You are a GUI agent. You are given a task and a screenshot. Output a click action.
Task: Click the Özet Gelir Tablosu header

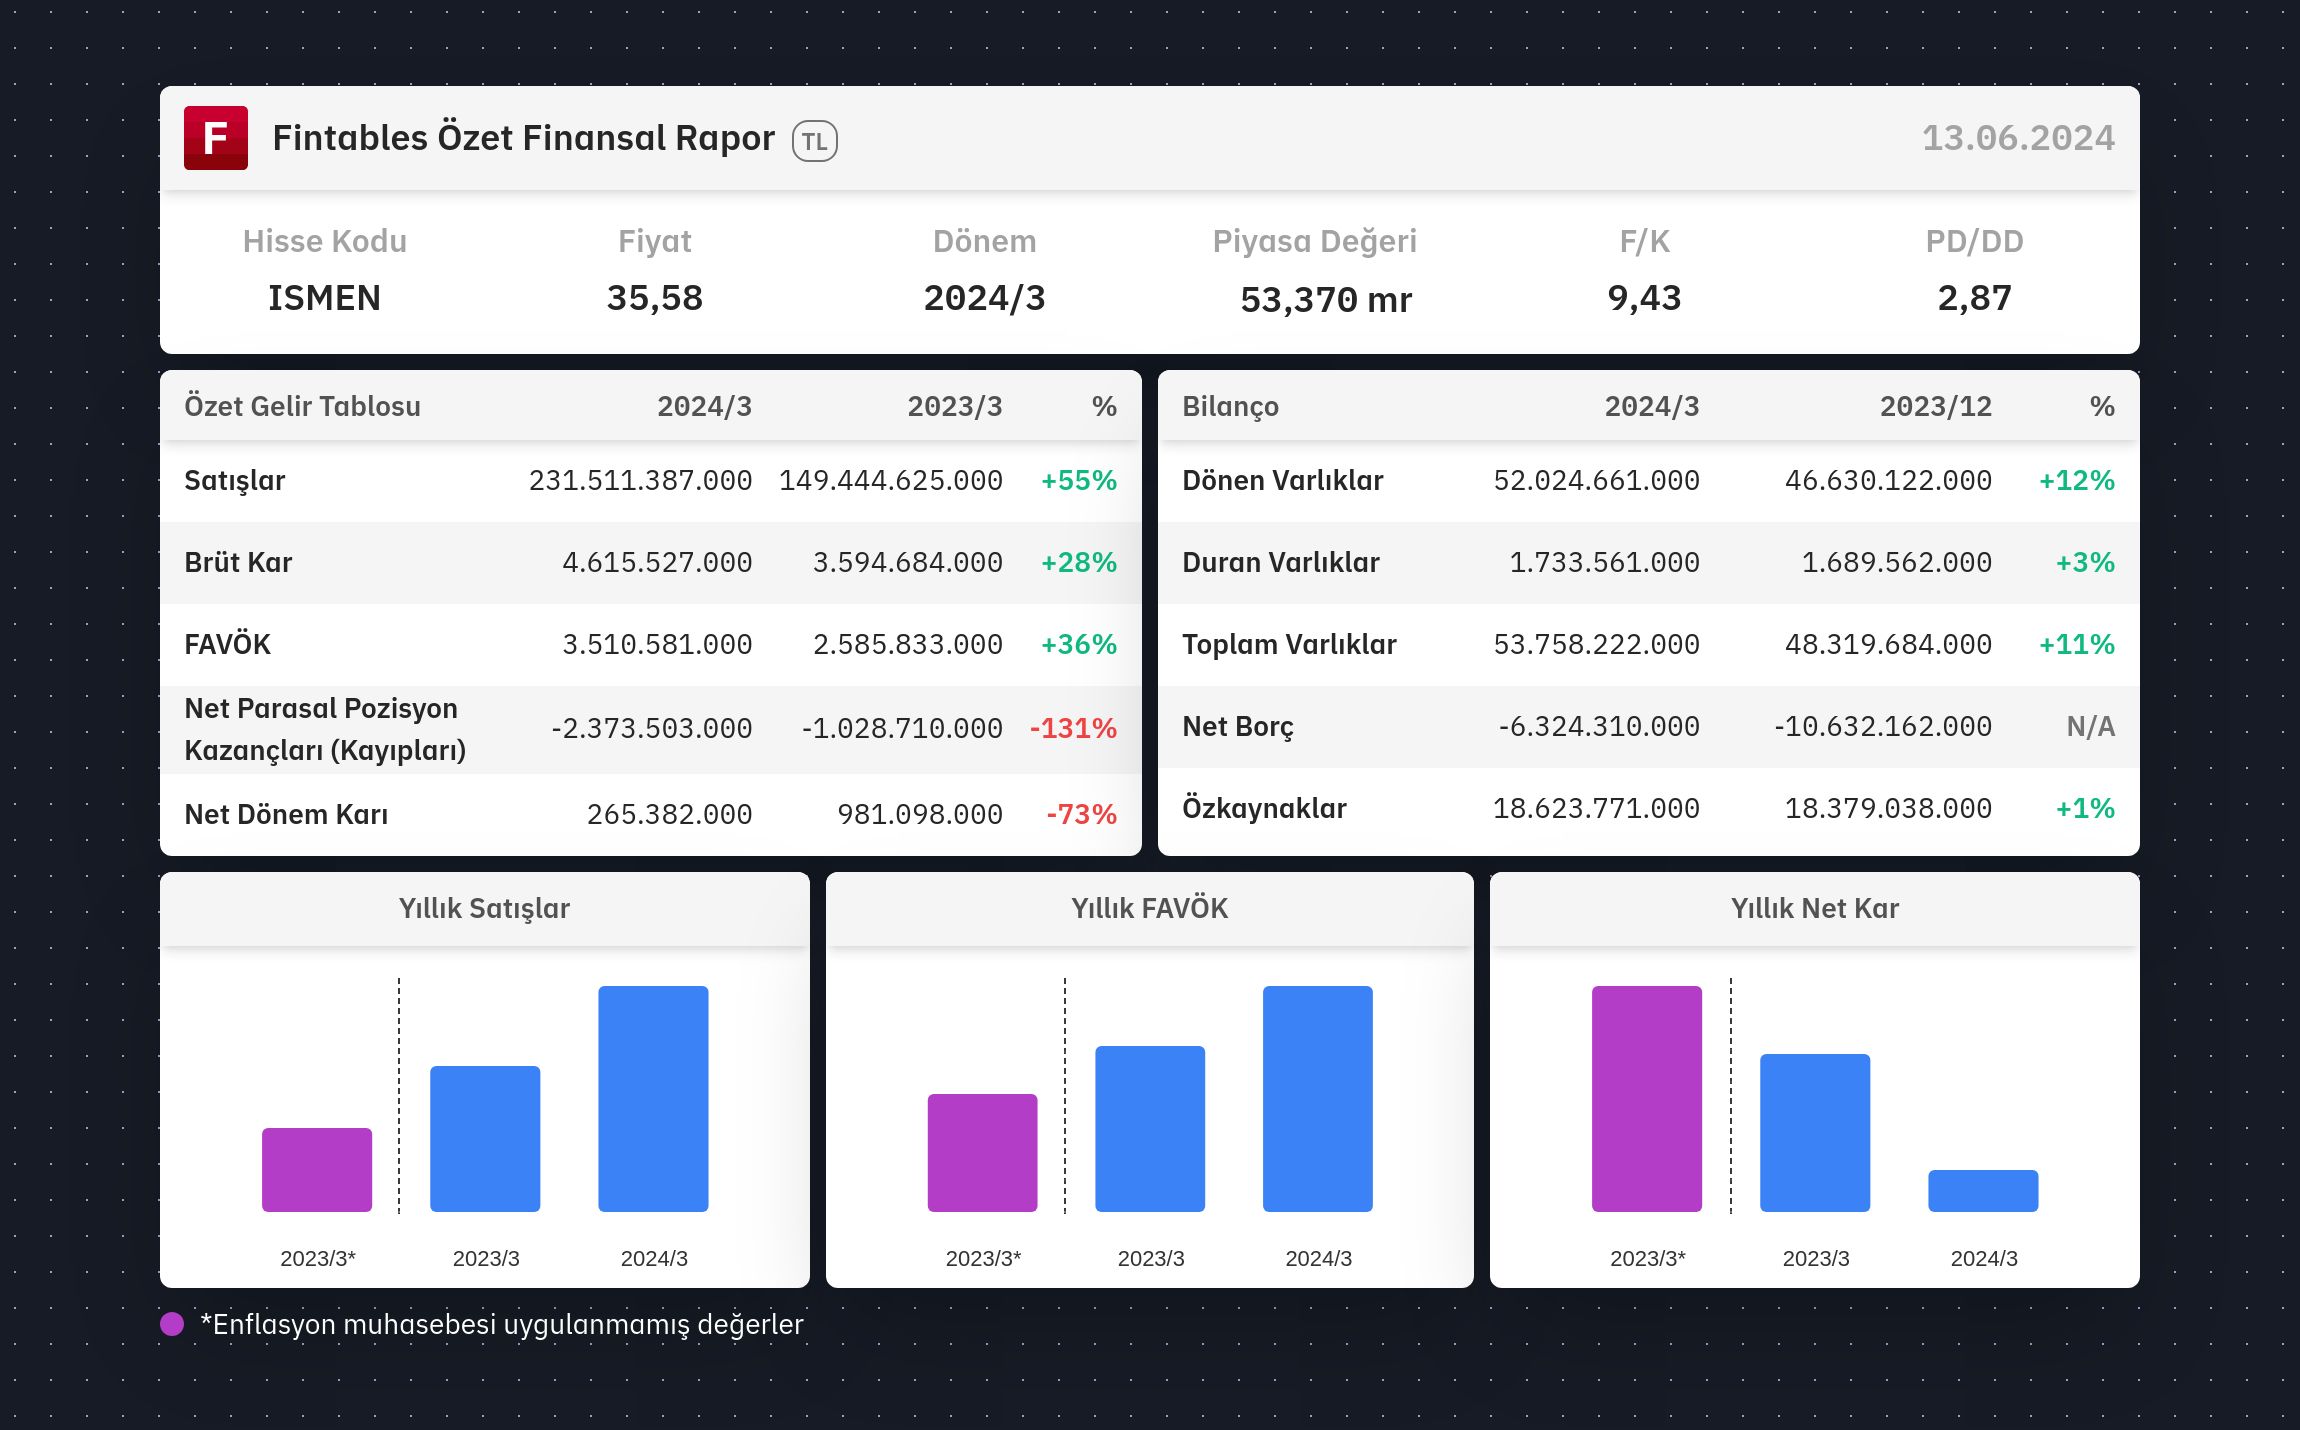click(302, 407)
